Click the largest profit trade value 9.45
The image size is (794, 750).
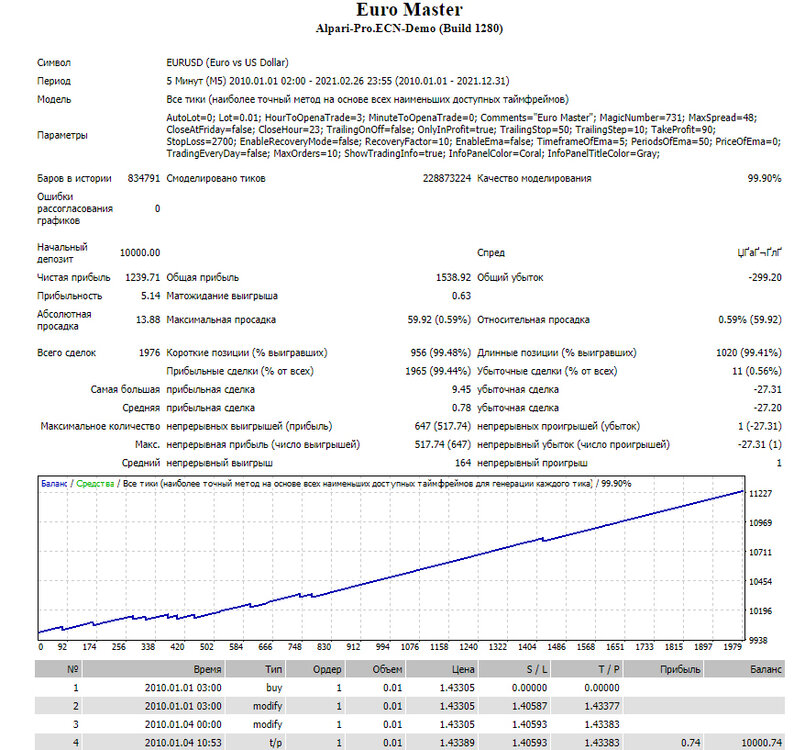[x=461, y=389]
